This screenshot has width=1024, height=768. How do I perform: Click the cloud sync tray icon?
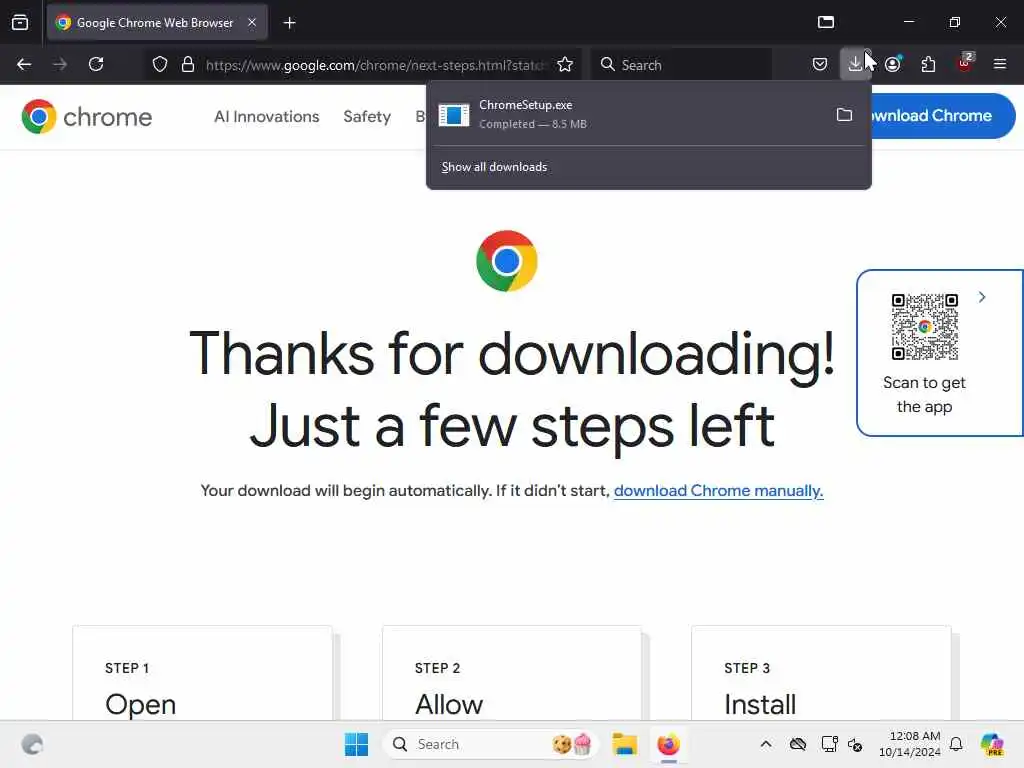[797, 744]
